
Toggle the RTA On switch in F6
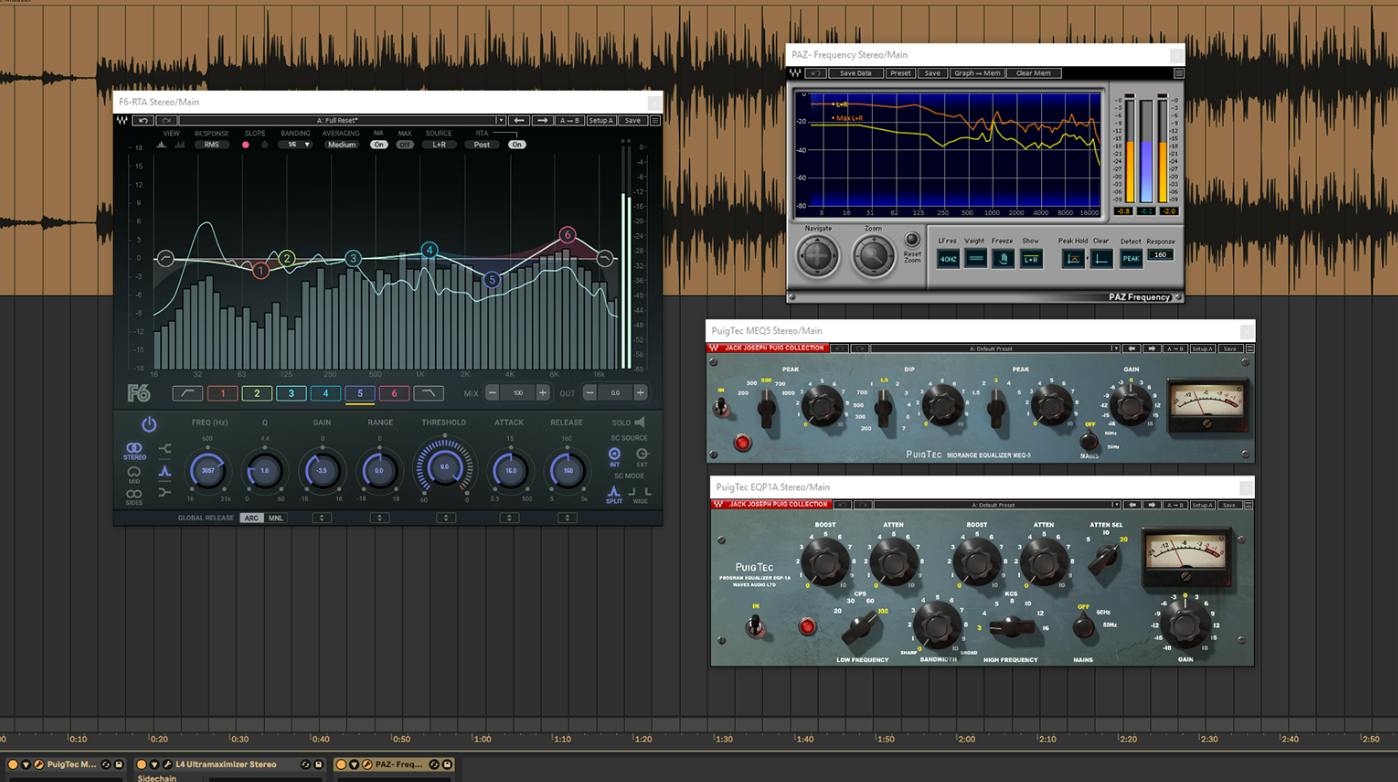click(x=517, y=144)
